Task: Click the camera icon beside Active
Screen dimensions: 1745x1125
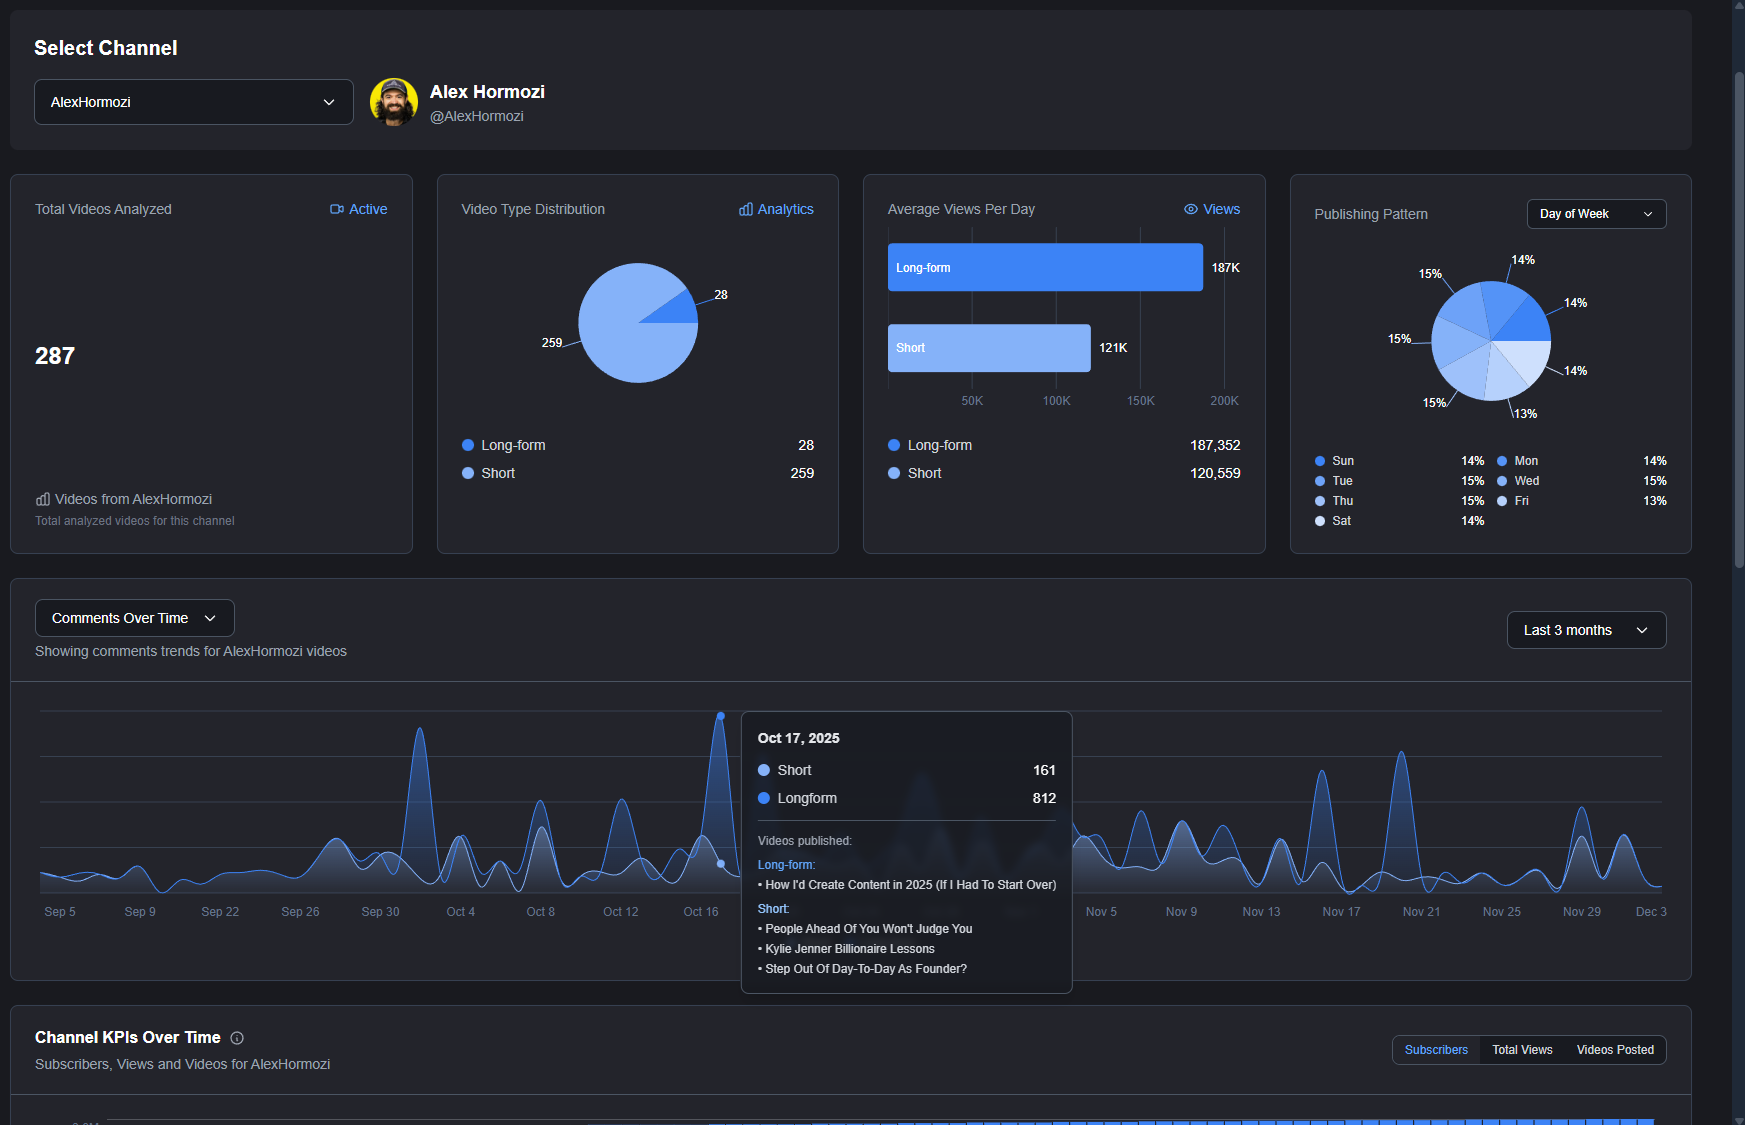Action: point(337,209)
